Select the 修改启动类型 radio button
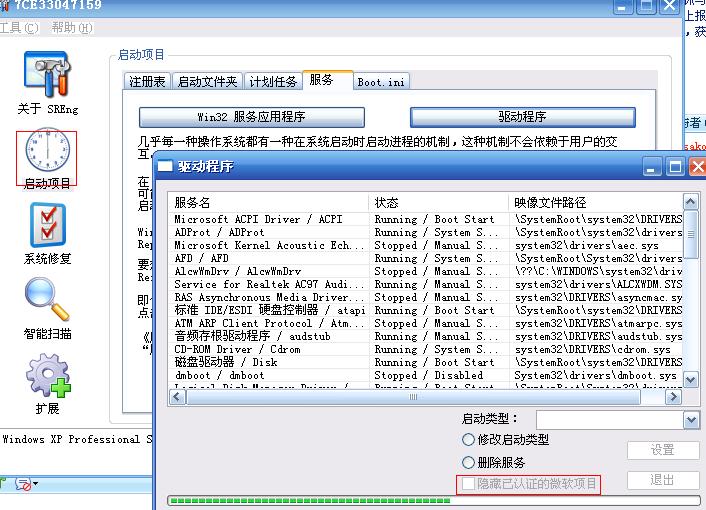706x510 pixels. [468, 439]
